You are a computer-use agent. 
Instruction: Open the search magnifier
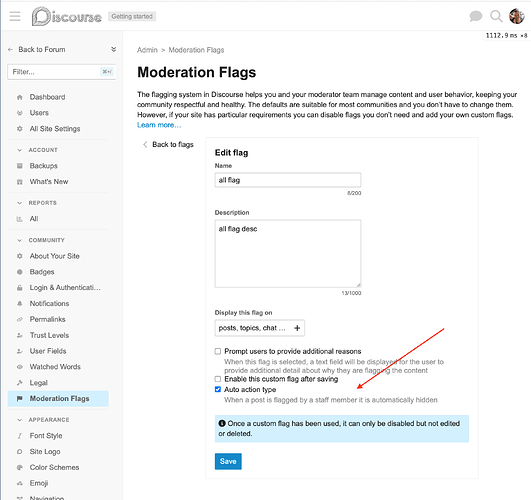496,16
